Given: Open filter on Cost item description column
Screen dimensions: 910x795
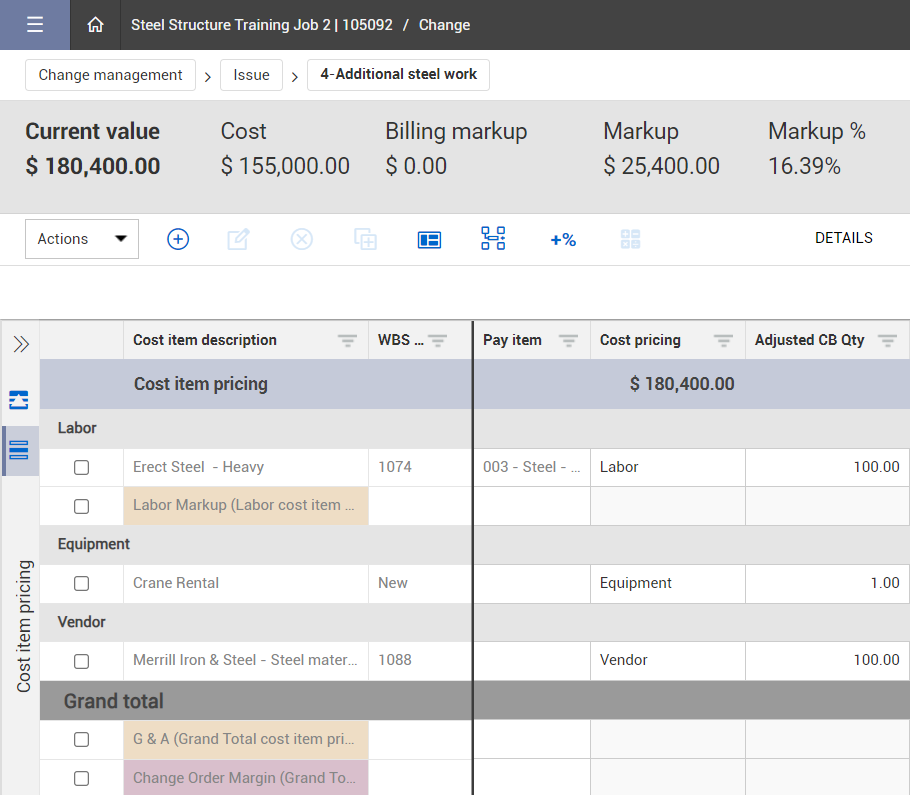Looking at the screenshot, I should 347,341.
